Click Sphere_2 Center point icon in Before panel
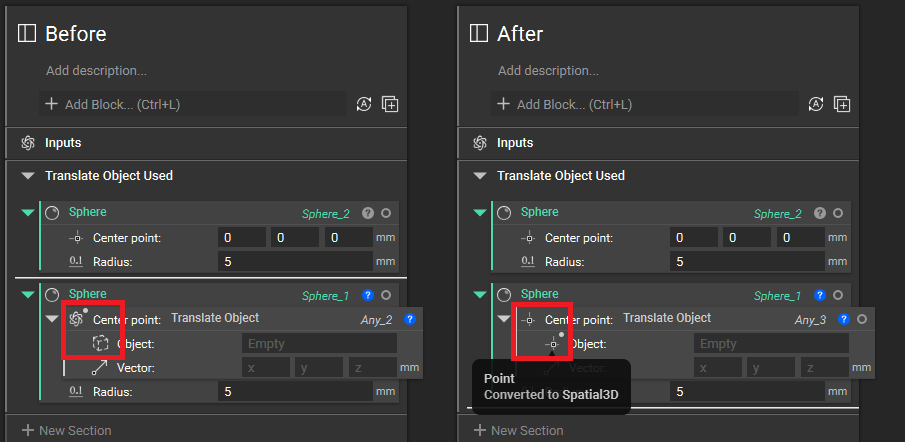The height and width of the screenshot is (442, 905). point(76,237)
